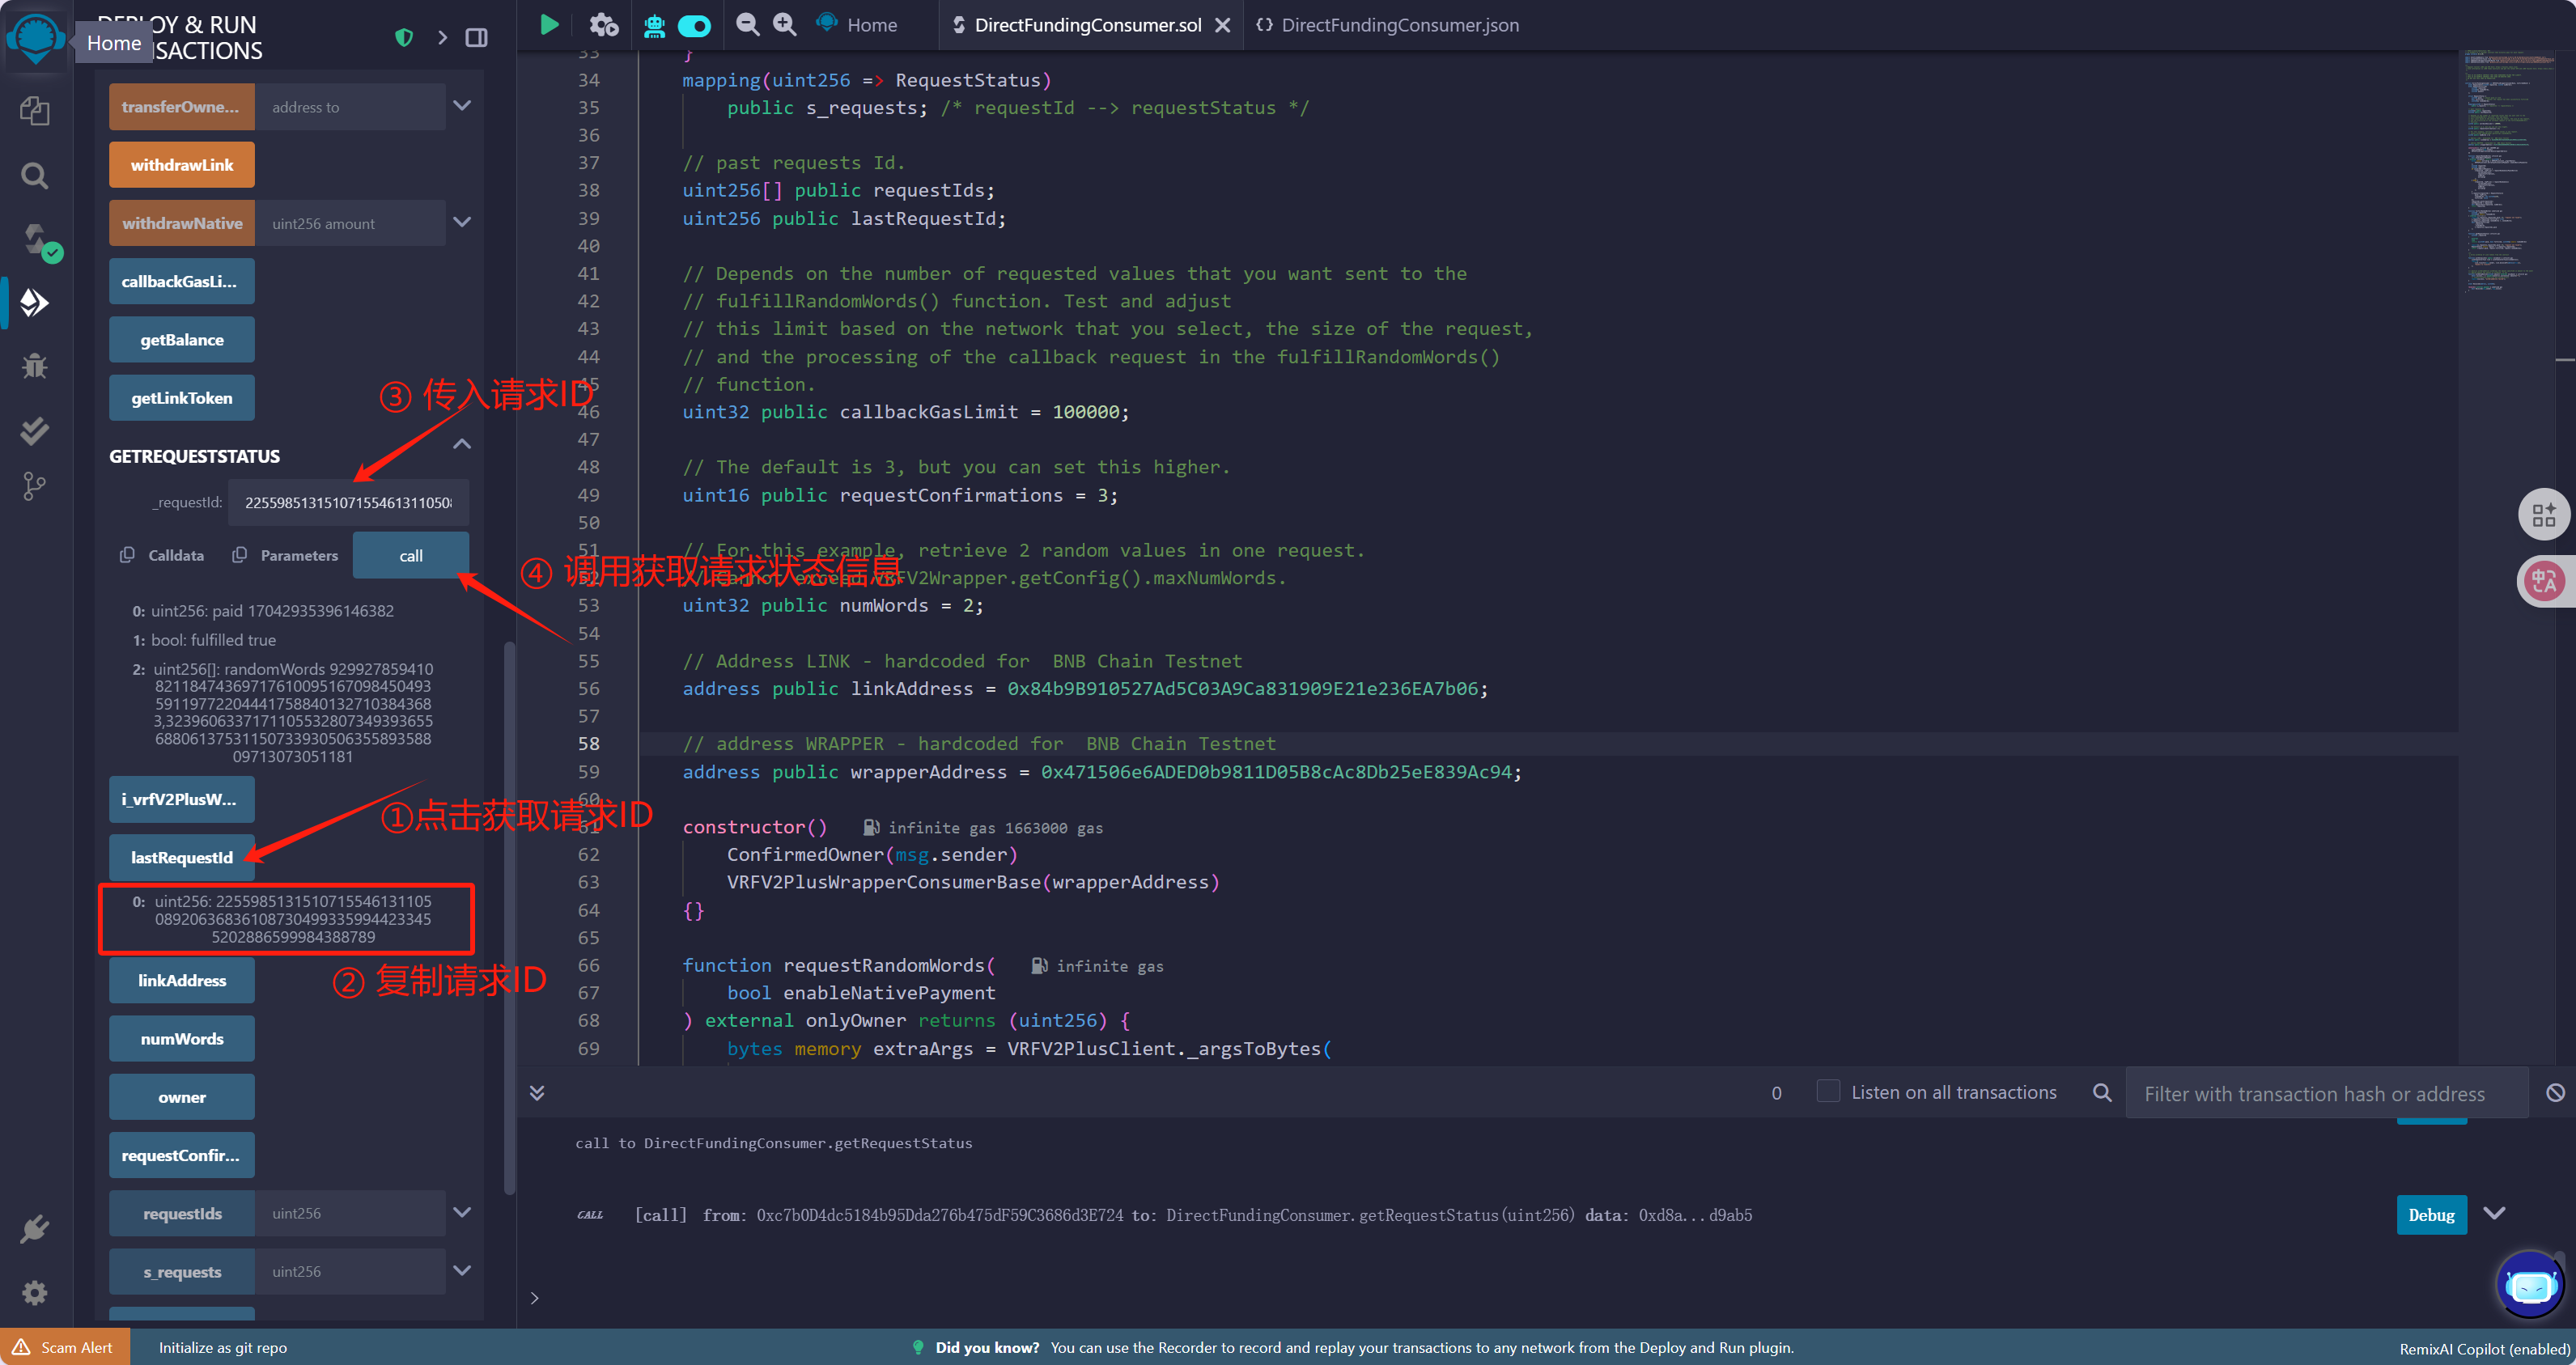Click the lastRequestId button

click(182, 857)
